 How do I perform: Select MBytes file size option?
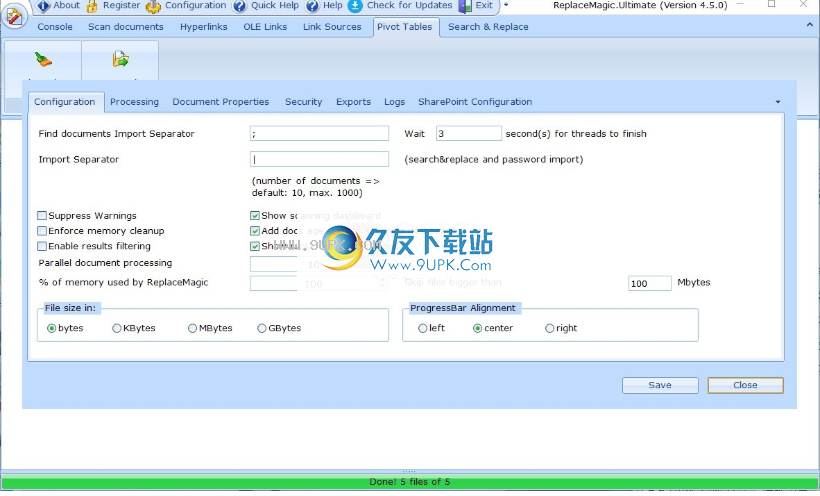pos(192,329)
